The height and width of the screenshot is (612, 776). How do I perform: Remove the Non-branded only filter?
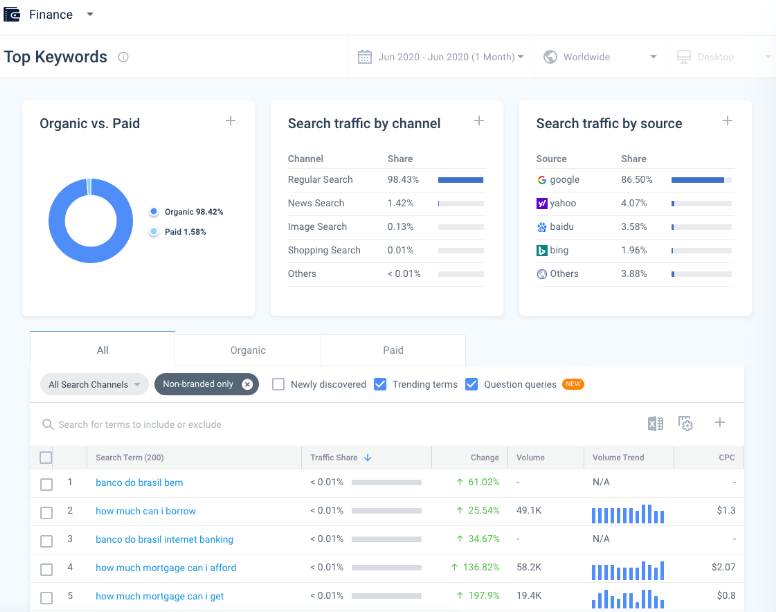tap(247, 384)
